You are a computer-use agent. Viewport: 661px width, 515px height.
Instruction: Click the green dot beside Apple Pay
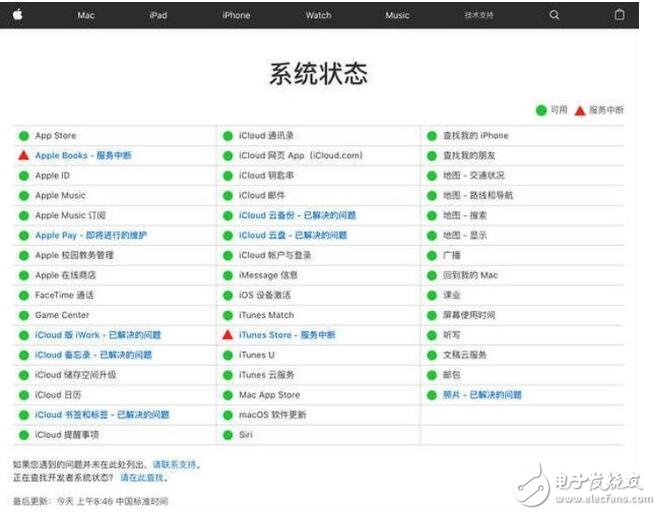point(24,236)
